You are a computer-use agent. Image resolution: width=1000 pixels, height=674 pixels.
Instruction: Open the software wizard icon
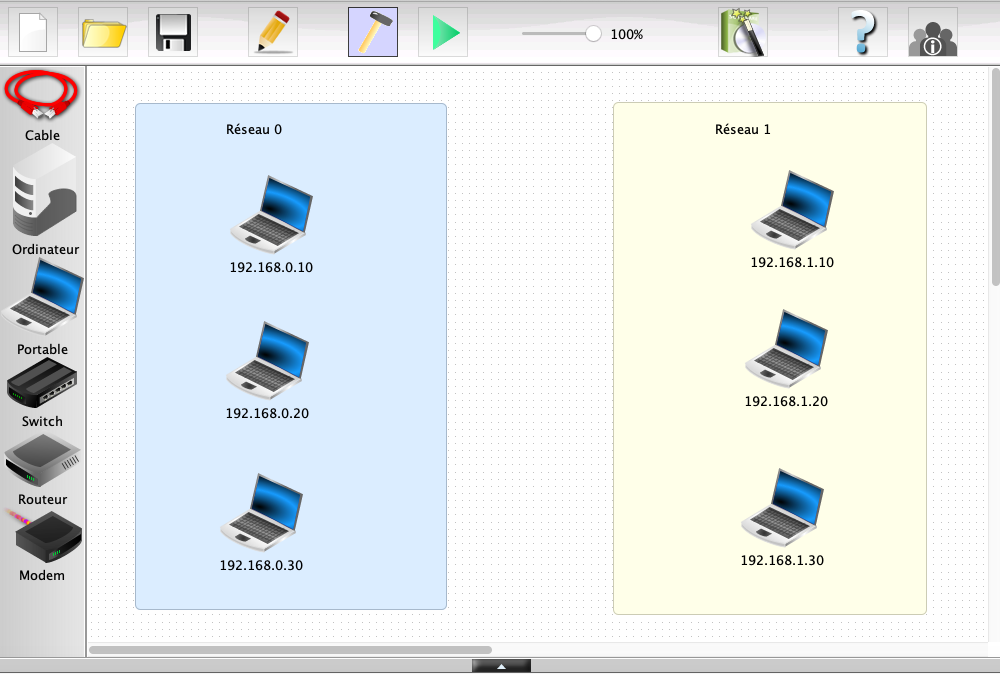pyautogui.click(x=742, y=32)
